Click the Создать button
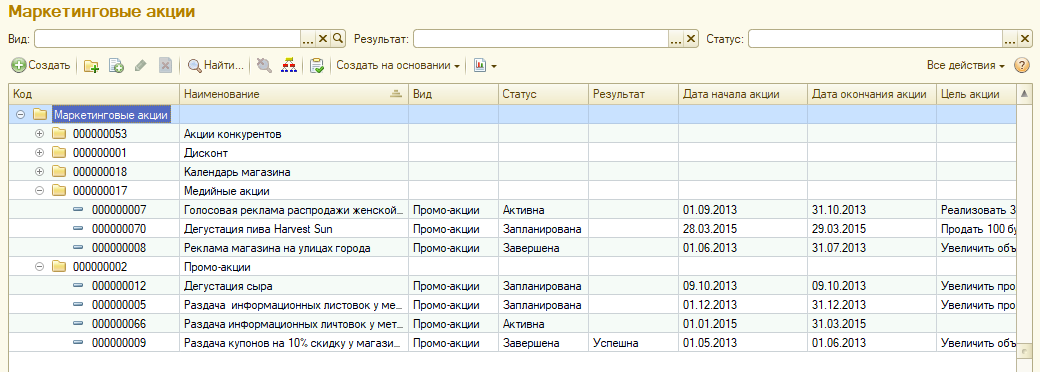The height and width of the screenshot is (372, 1040). coord(41,66)
